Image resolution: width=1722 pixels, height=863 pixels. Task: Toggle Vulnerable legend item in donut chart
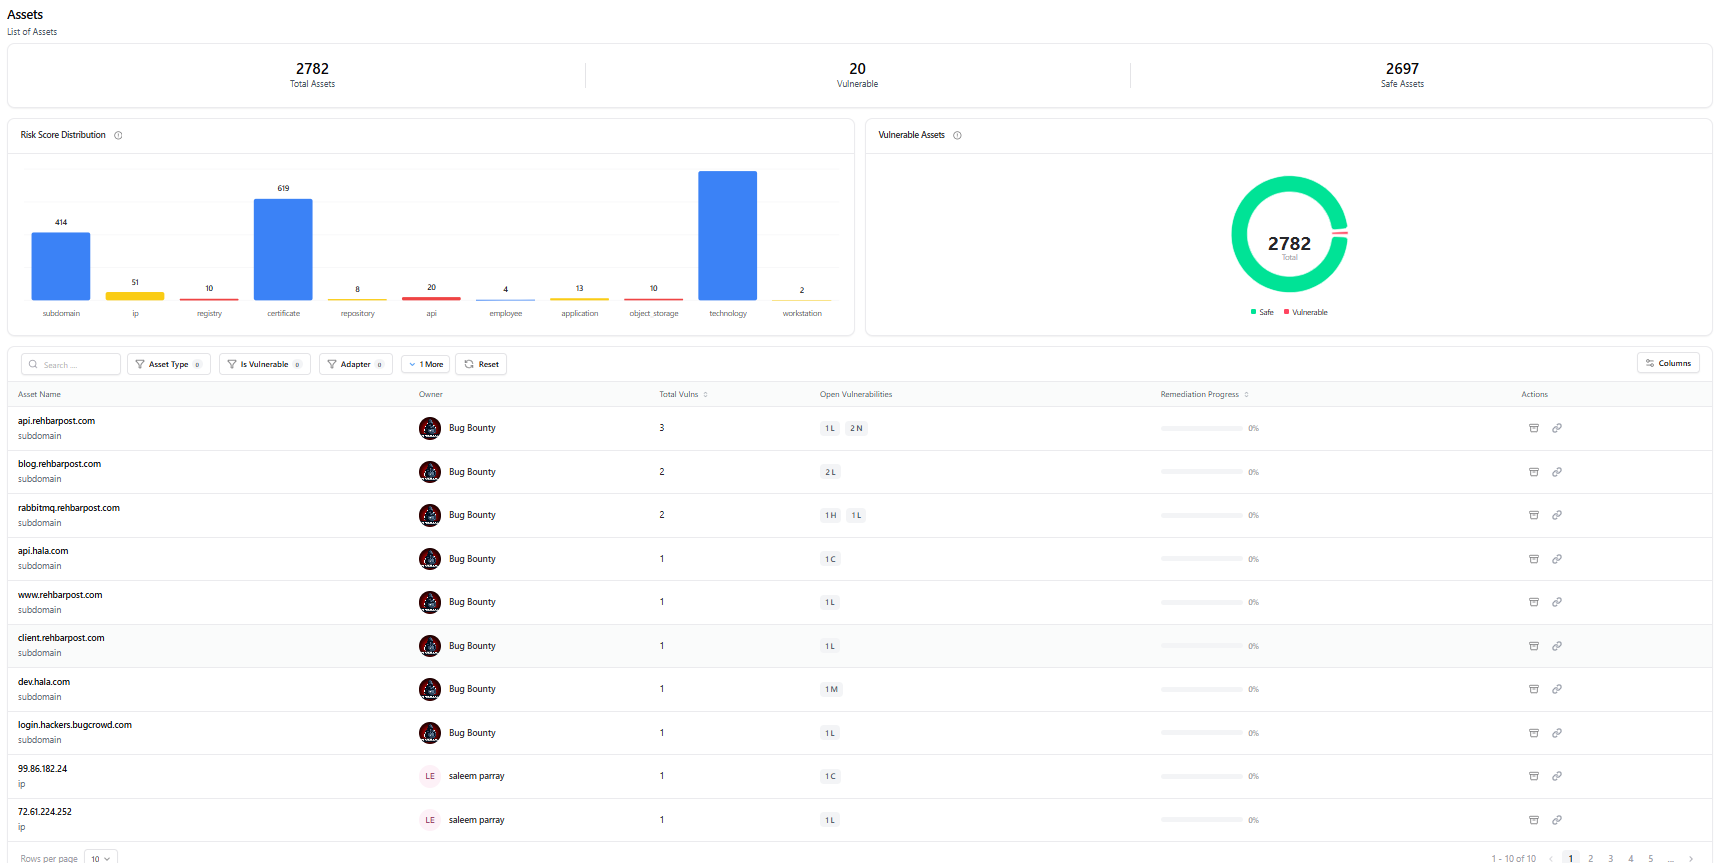click(1306, 312)
